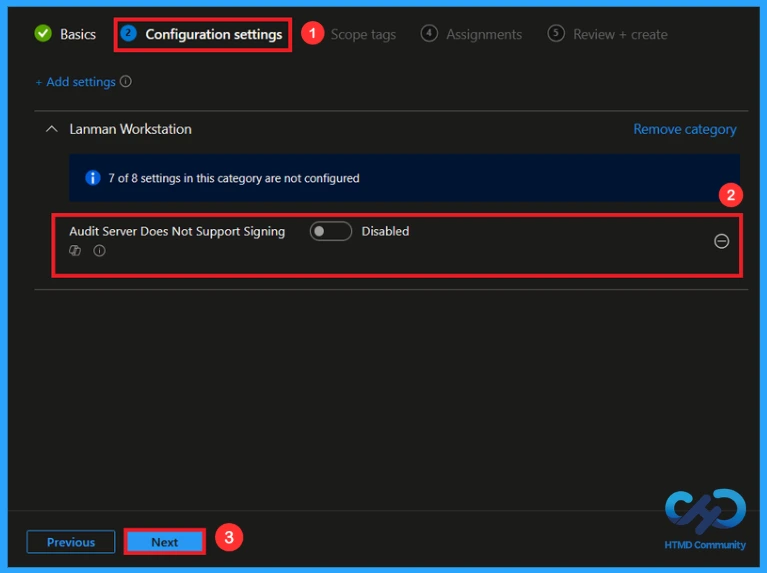767x573 pixels.
Task: Open the Review + create step
Action: (620, 34)
